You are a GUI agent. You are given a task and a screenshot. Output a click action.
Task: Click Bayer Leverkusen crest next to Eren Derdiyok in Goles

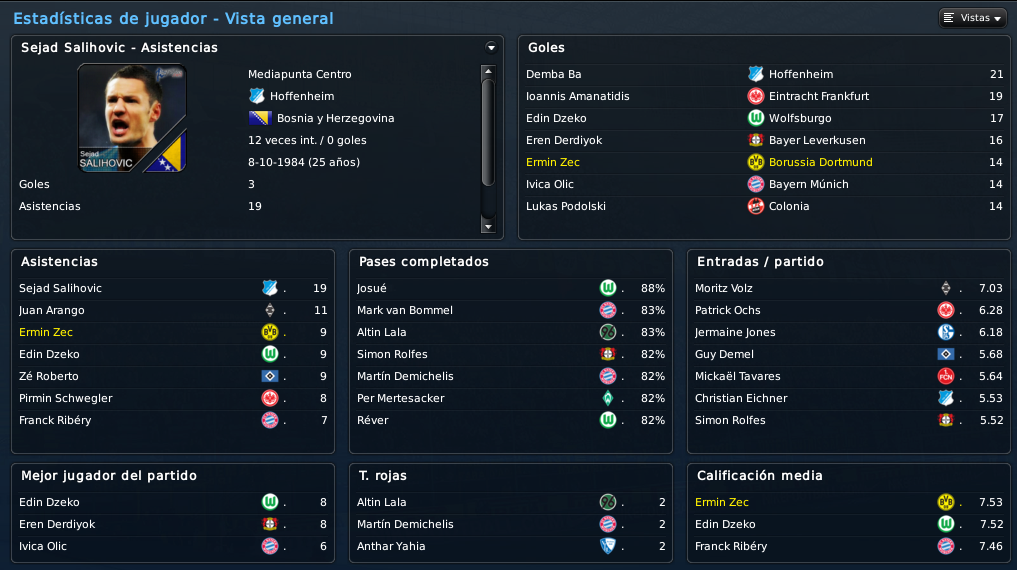point(755,140)
